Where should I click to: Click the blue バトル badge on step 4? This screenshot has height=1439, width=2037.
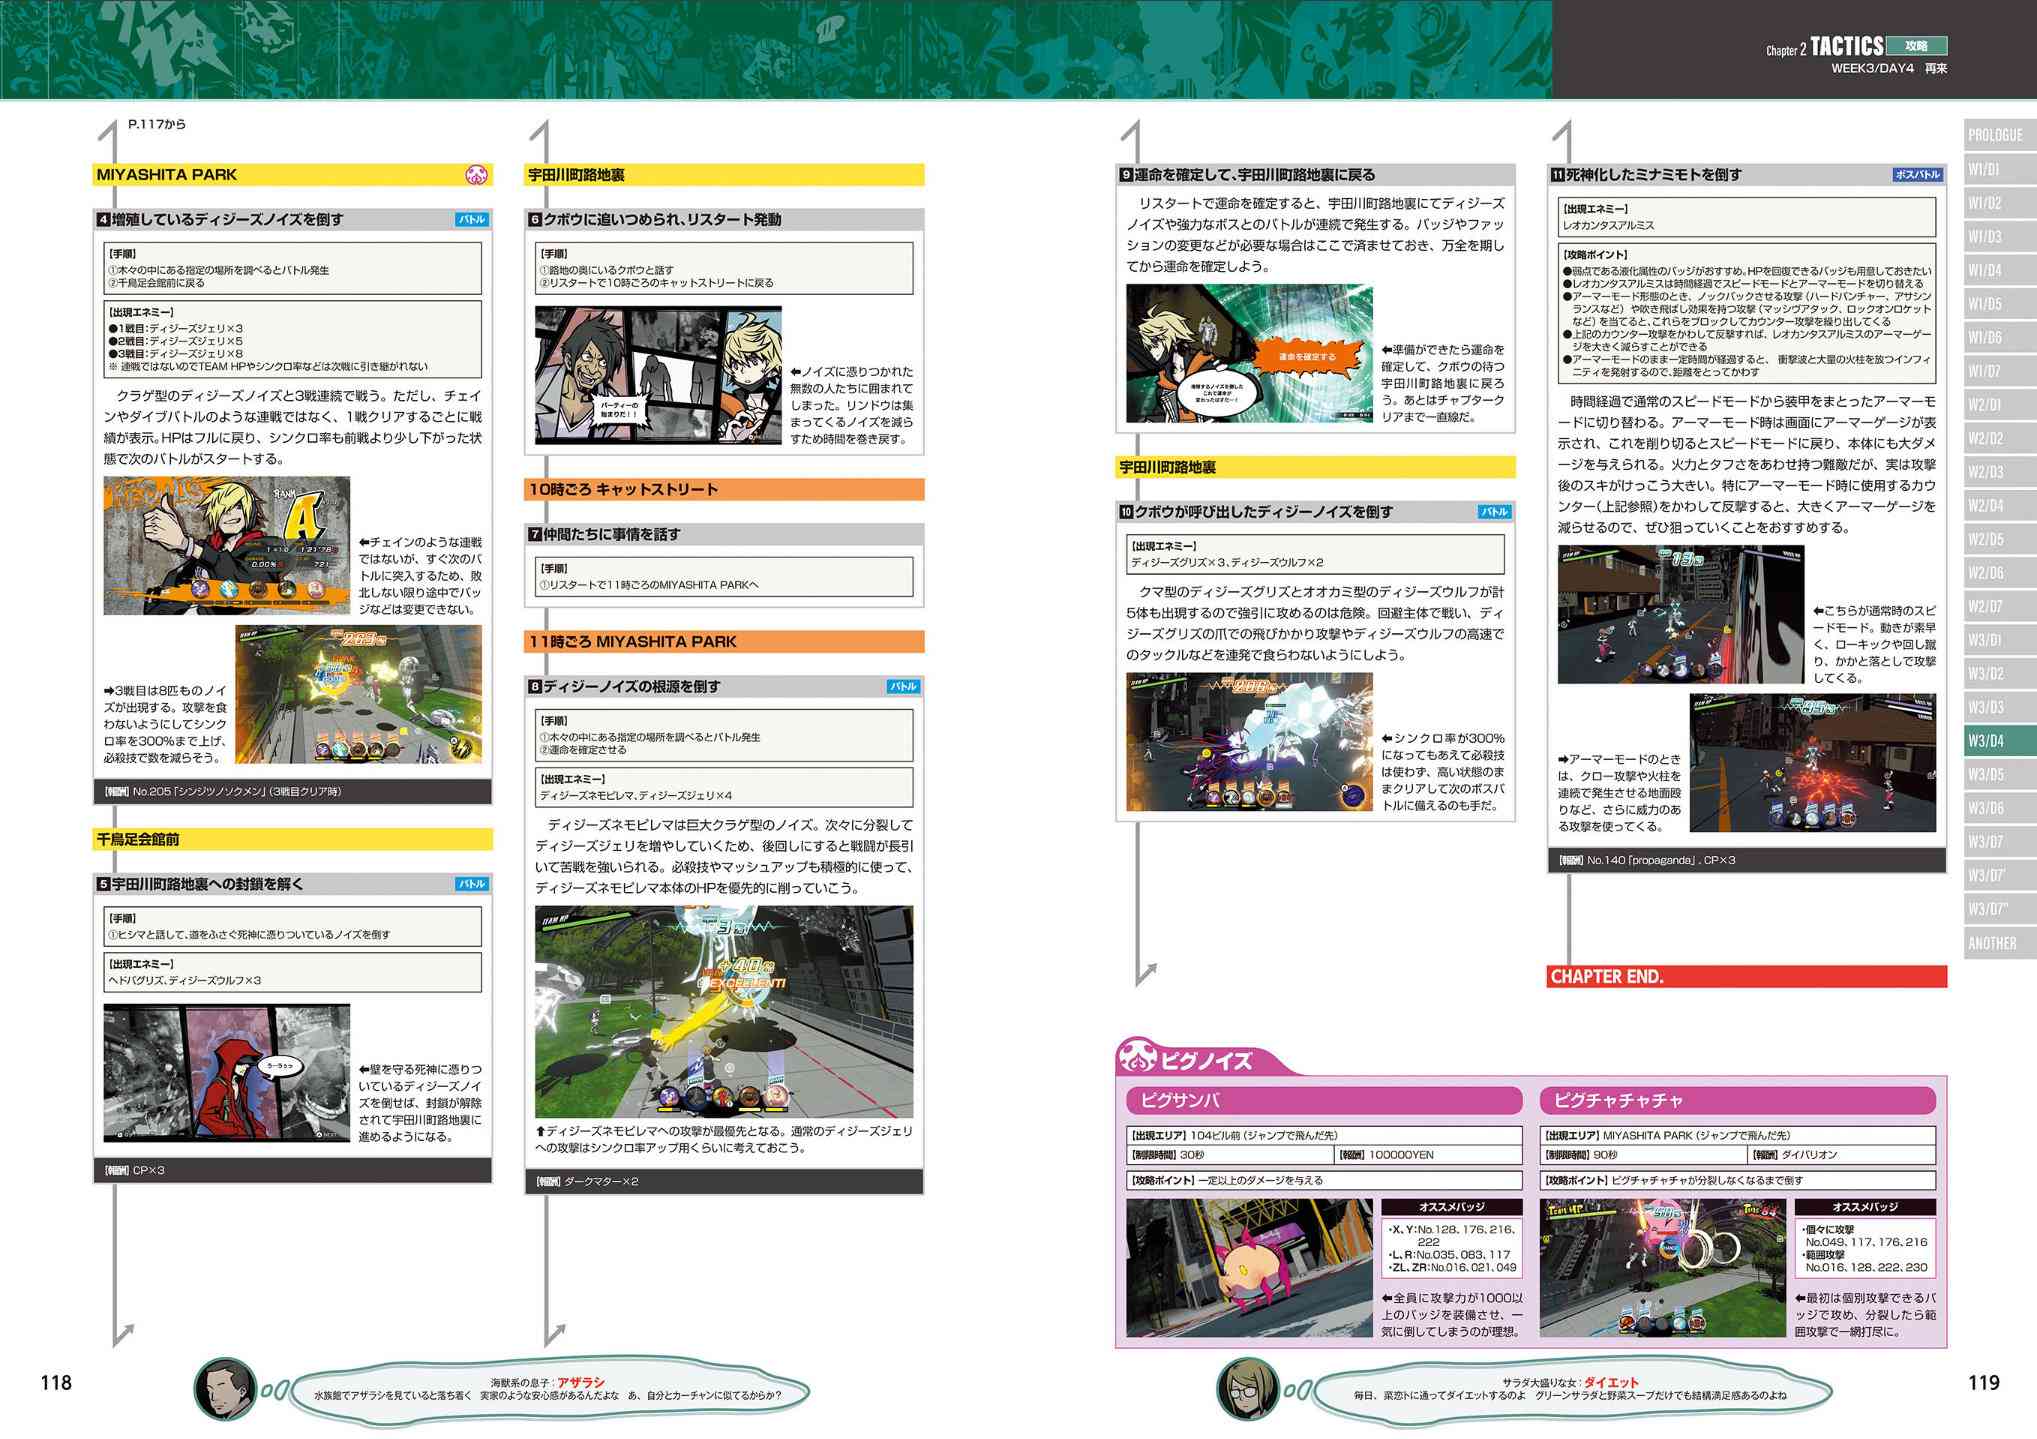click(x=471, y=219)
